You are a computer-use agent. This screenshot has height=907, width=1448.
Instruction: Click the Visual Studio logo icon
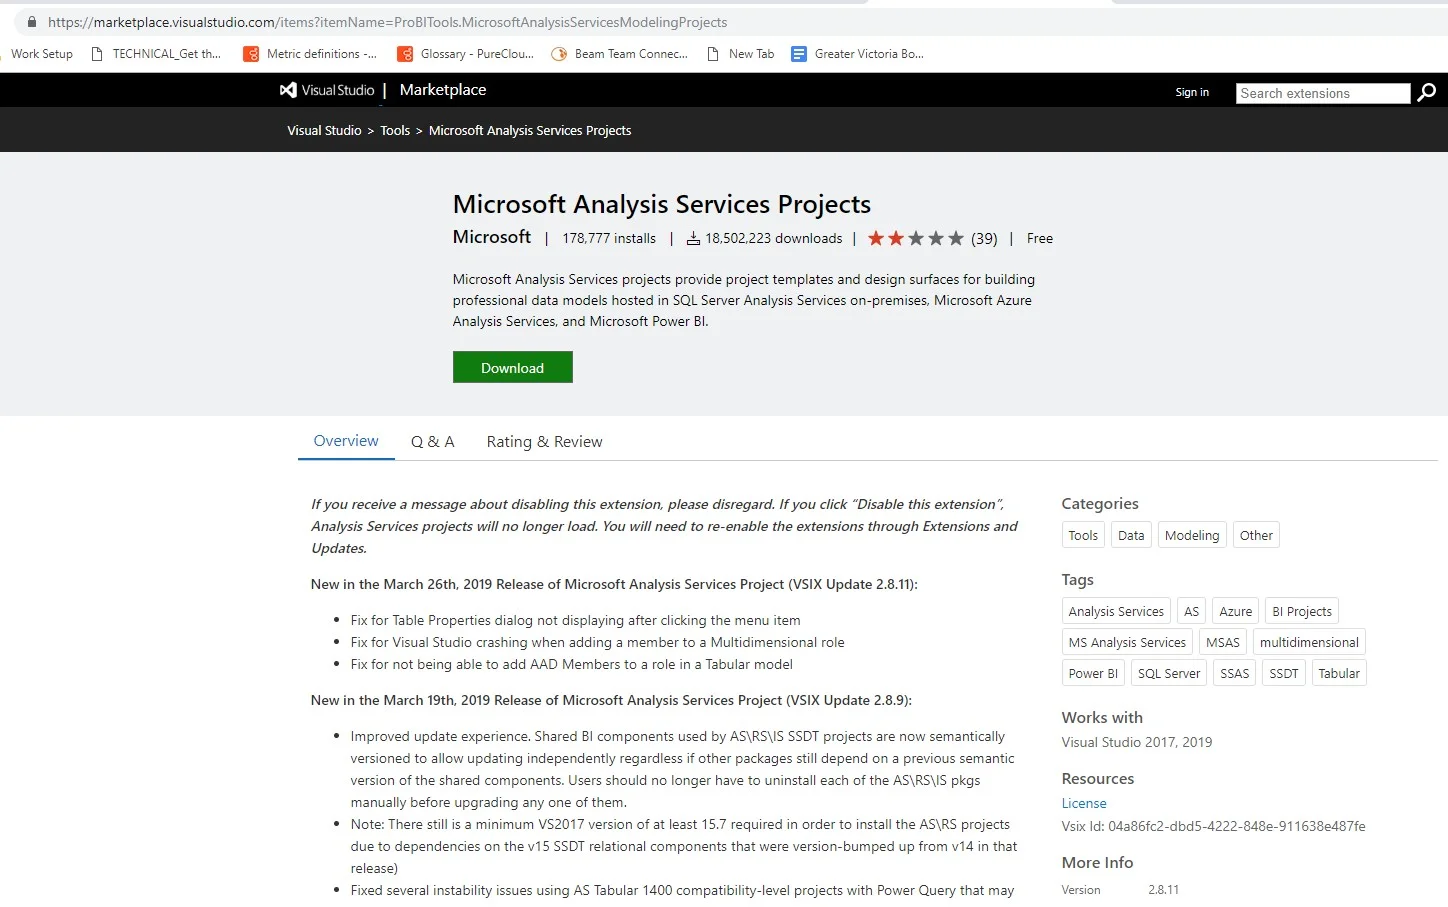(x=288, y=90)
